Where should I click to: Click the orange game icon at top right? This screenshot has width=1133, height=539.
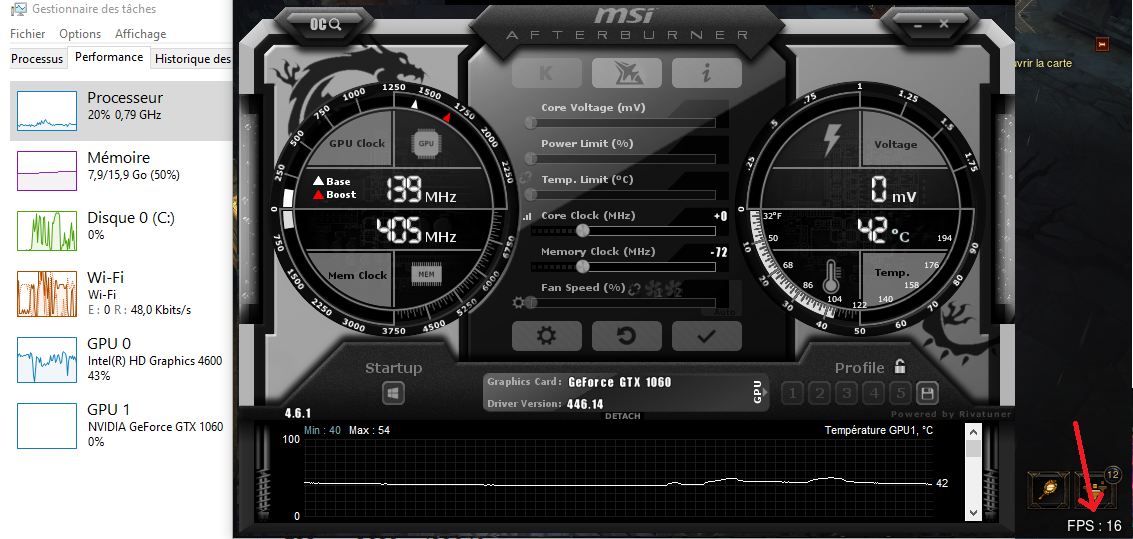[1102, 44]
